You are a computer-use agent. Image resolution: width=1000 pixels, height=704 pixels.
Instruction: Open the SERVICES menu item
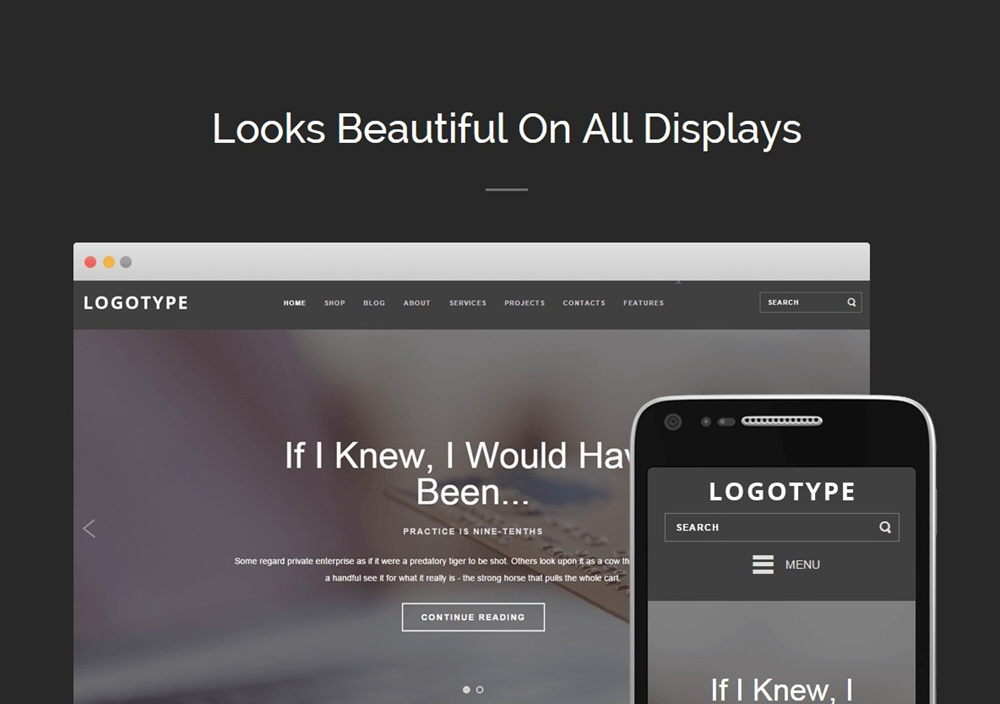pos(467,303)
